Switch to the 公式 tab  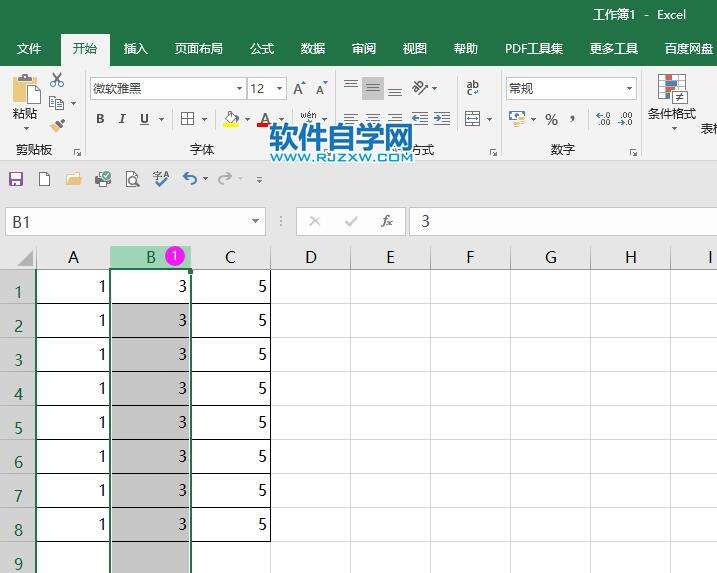coord(262,48)
